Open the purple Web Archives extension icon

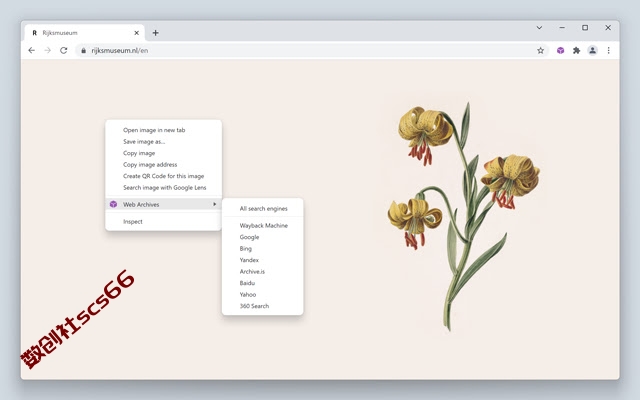coord(560,51)
